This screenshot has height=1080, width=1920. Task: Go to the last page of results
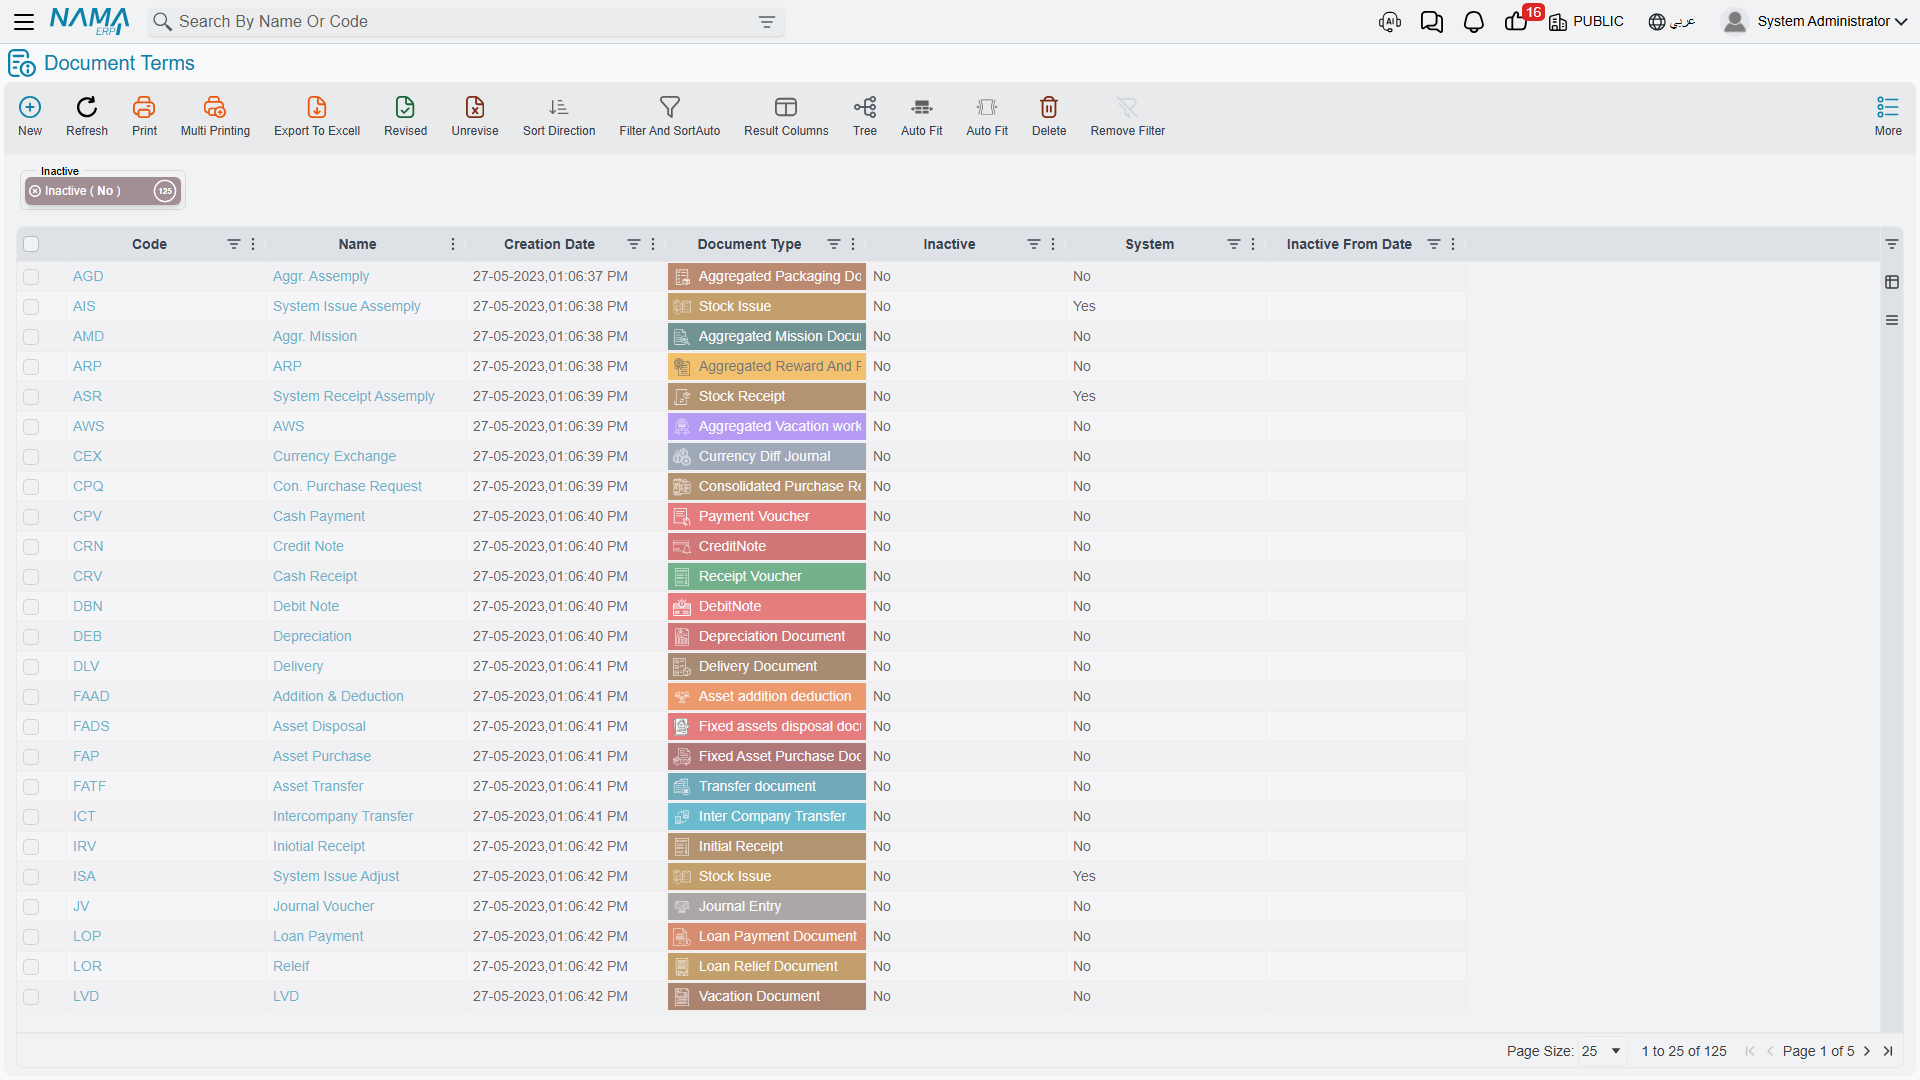click(x=1888, y=1051)
